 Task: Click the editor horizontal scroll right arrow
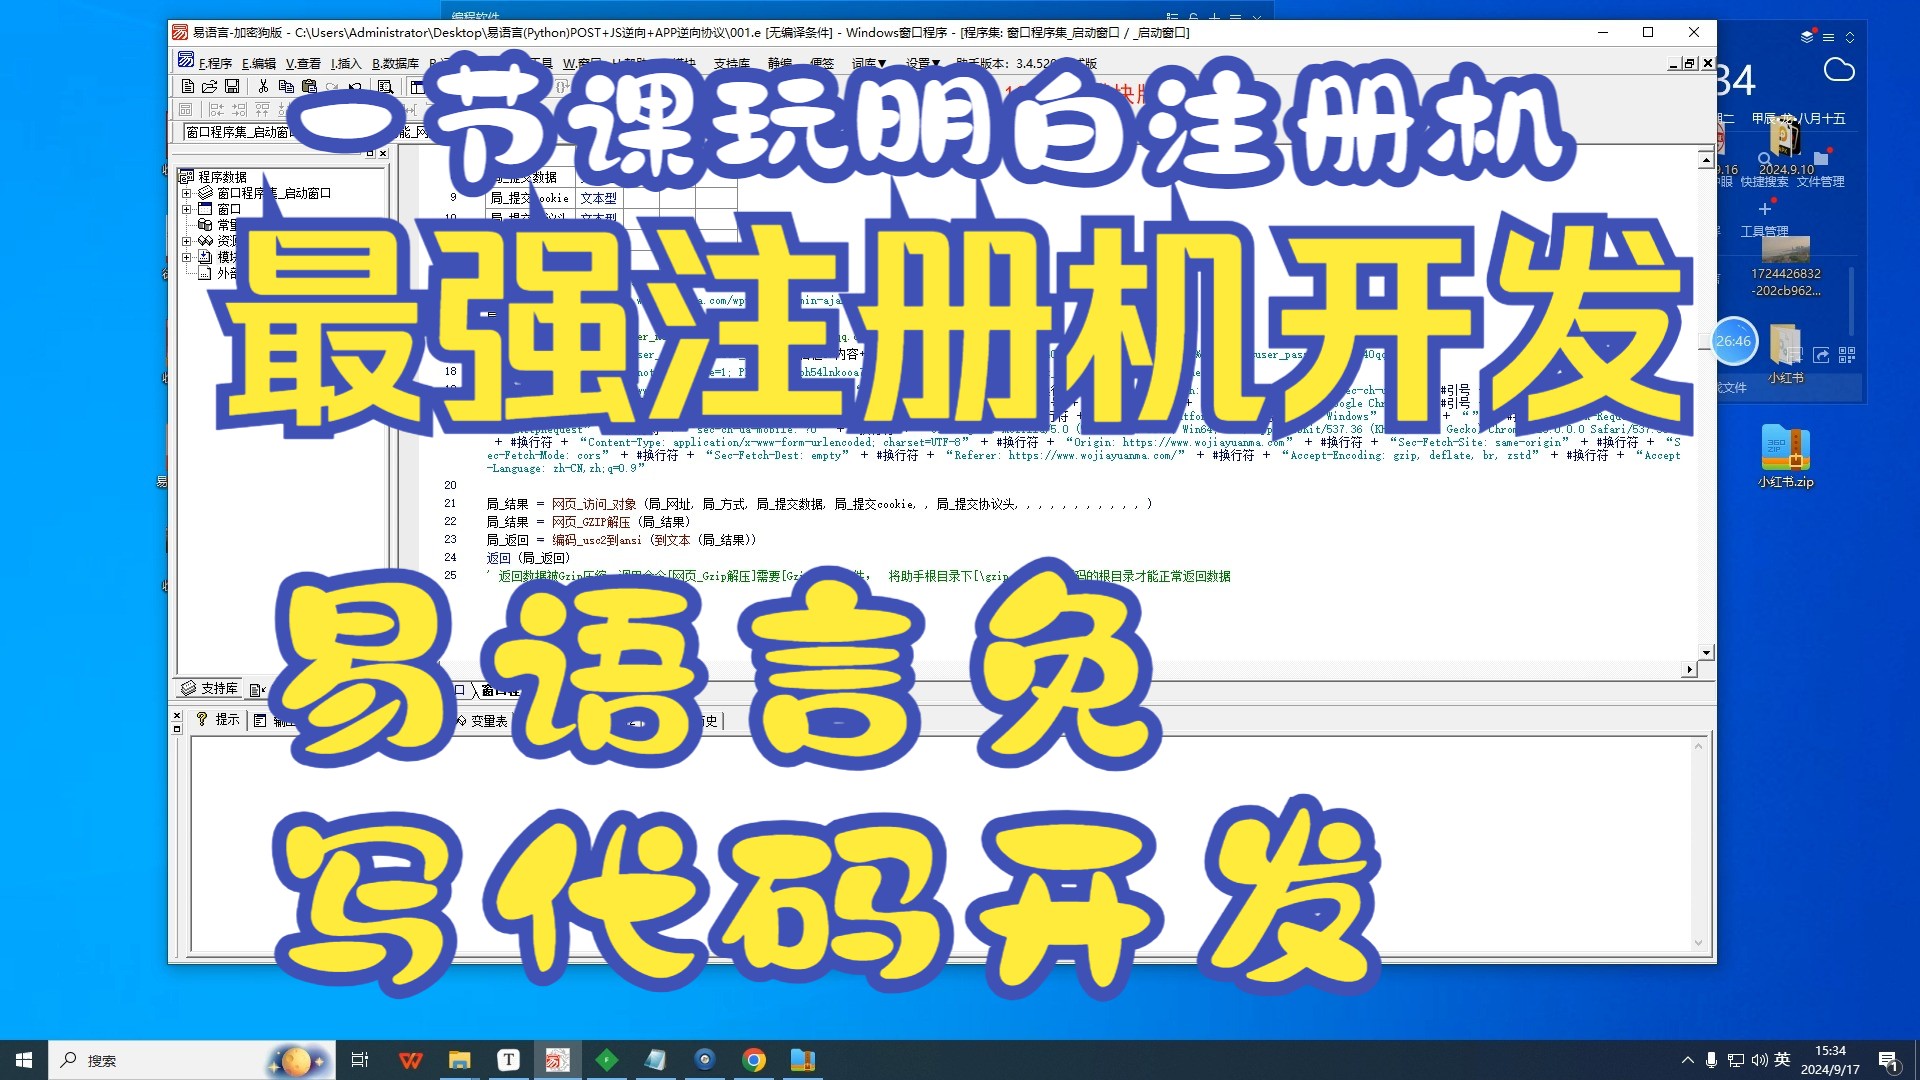1690,669
